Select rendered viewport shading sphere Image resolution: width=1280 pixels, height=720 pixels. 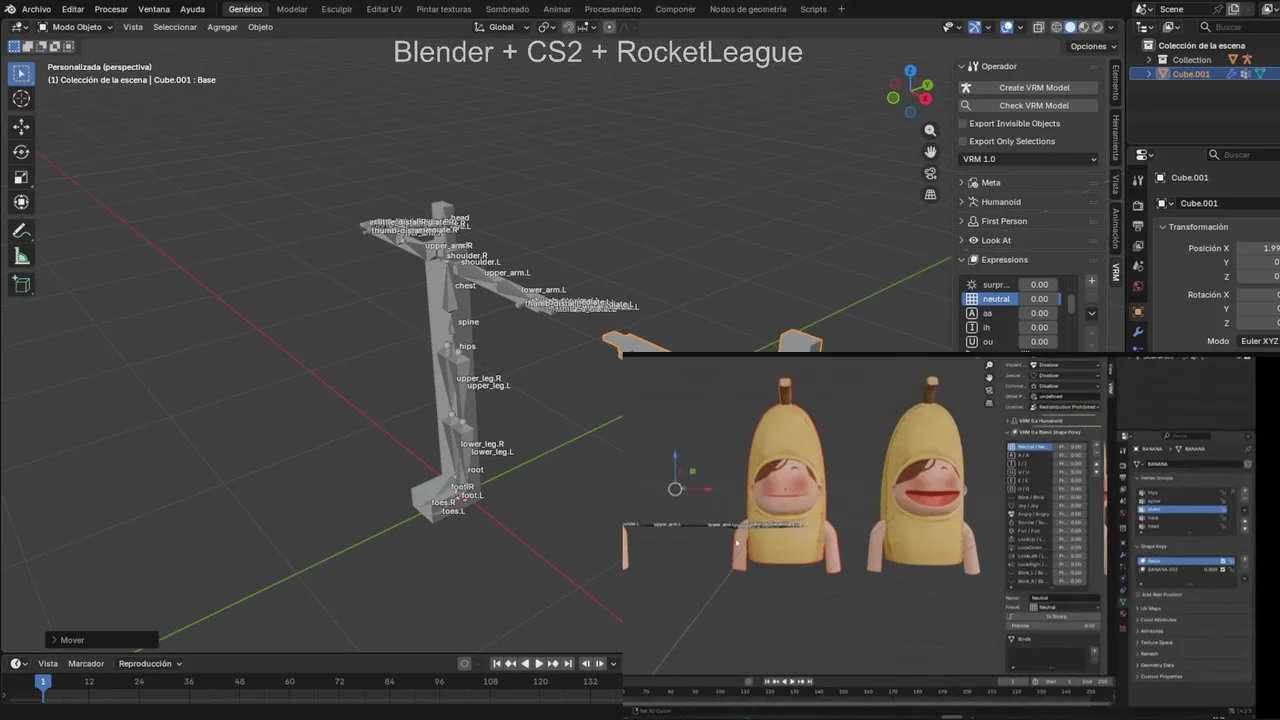1098,27
